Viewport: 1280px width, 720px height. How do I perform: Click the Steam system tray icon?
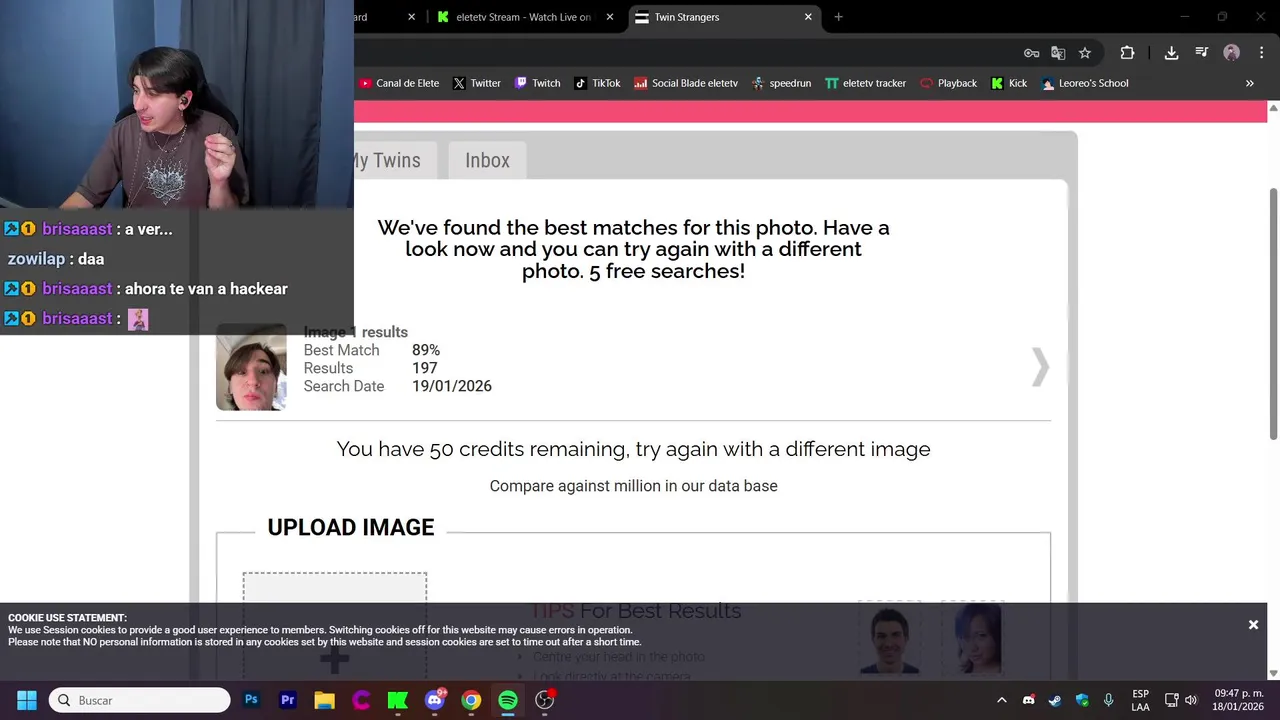(x=1055, y=700)
